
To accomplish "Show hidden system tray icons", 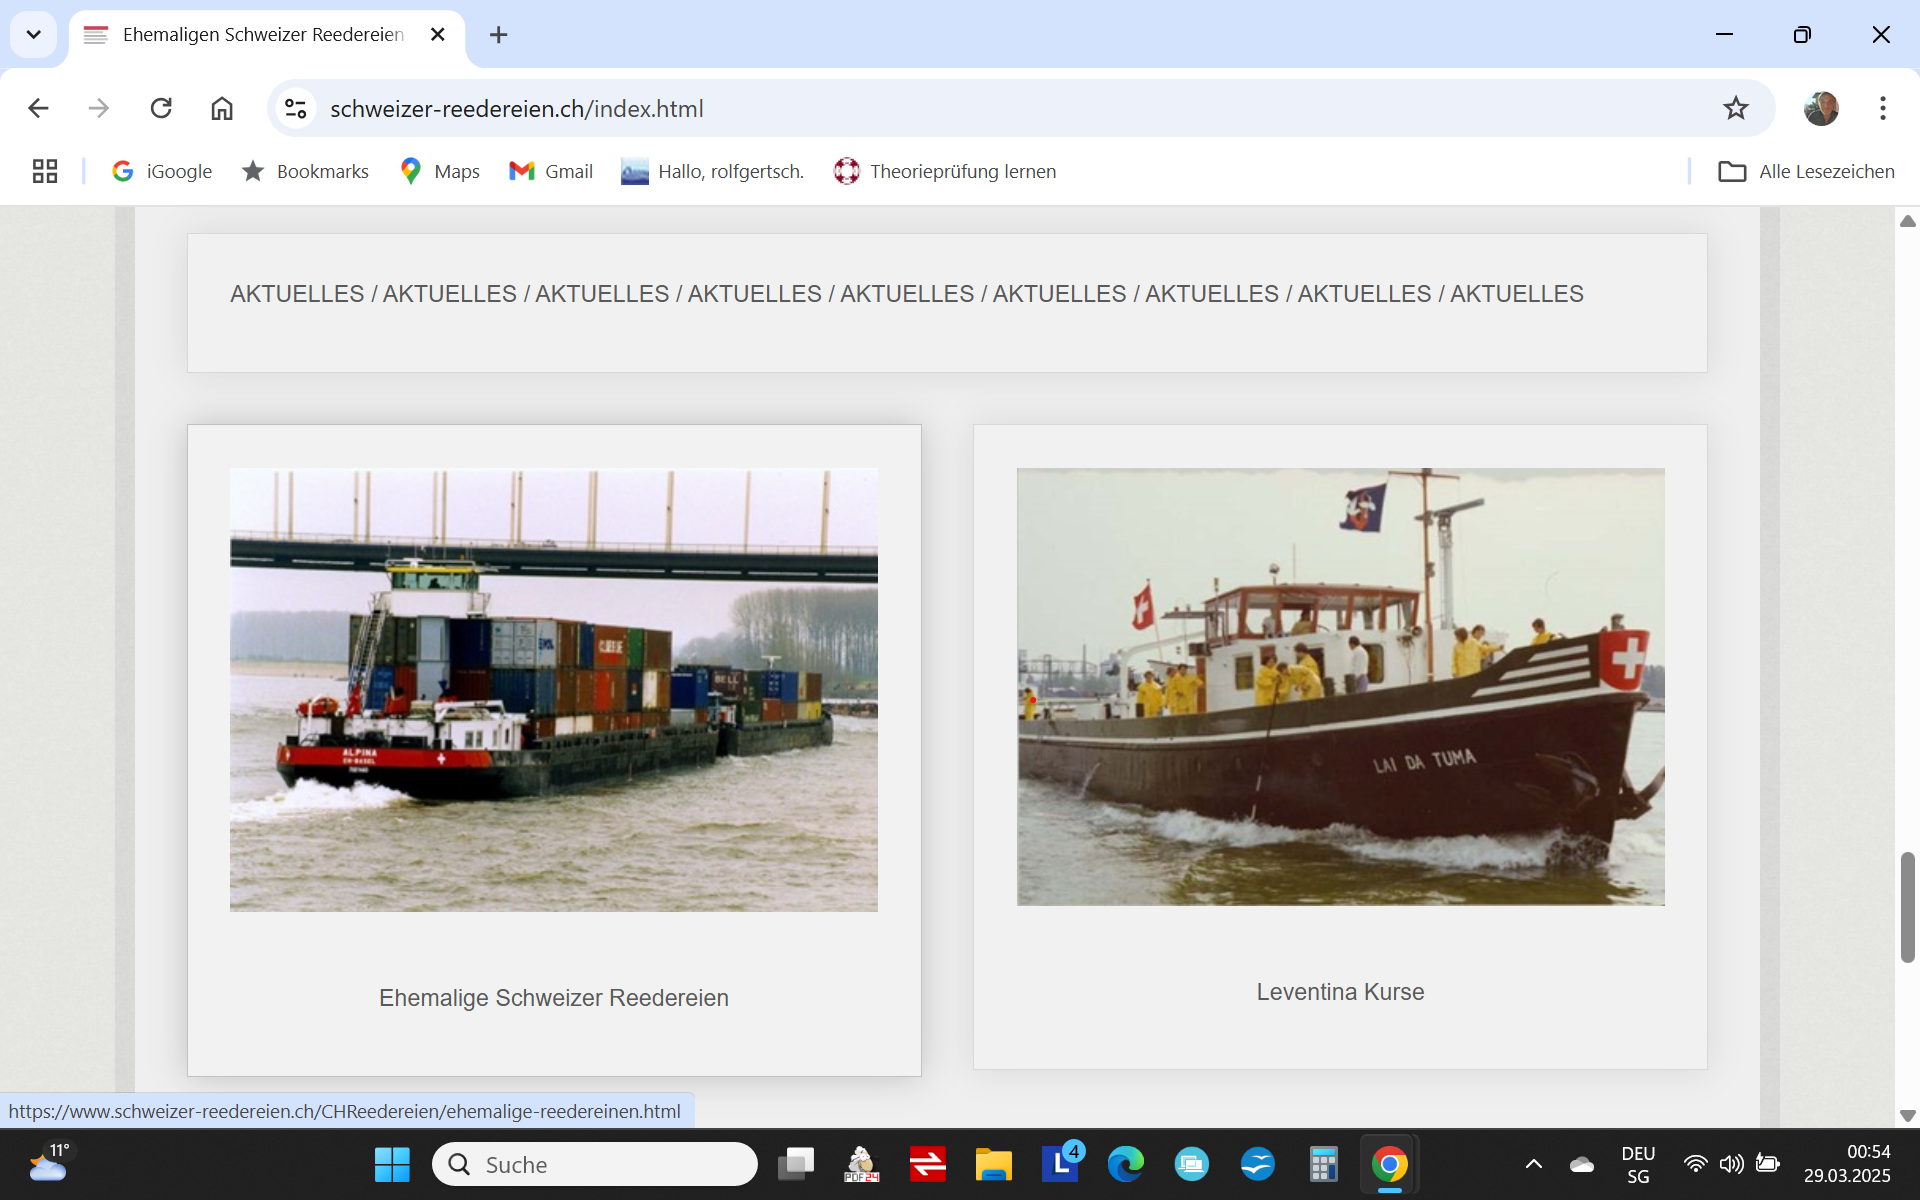I will 1533,1164.
